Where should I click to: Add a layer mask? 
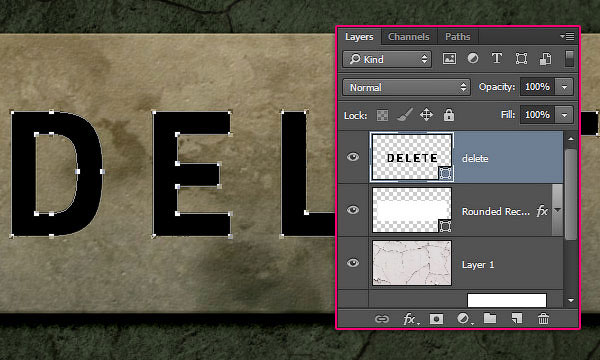[436, 319]
